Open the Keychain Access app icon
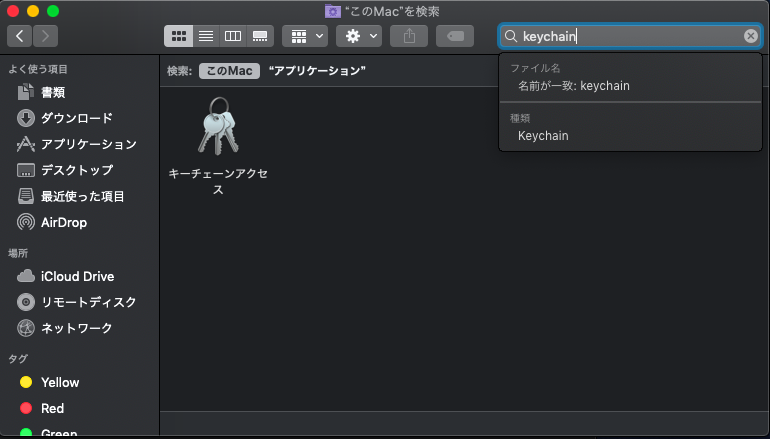 [218, 127]
